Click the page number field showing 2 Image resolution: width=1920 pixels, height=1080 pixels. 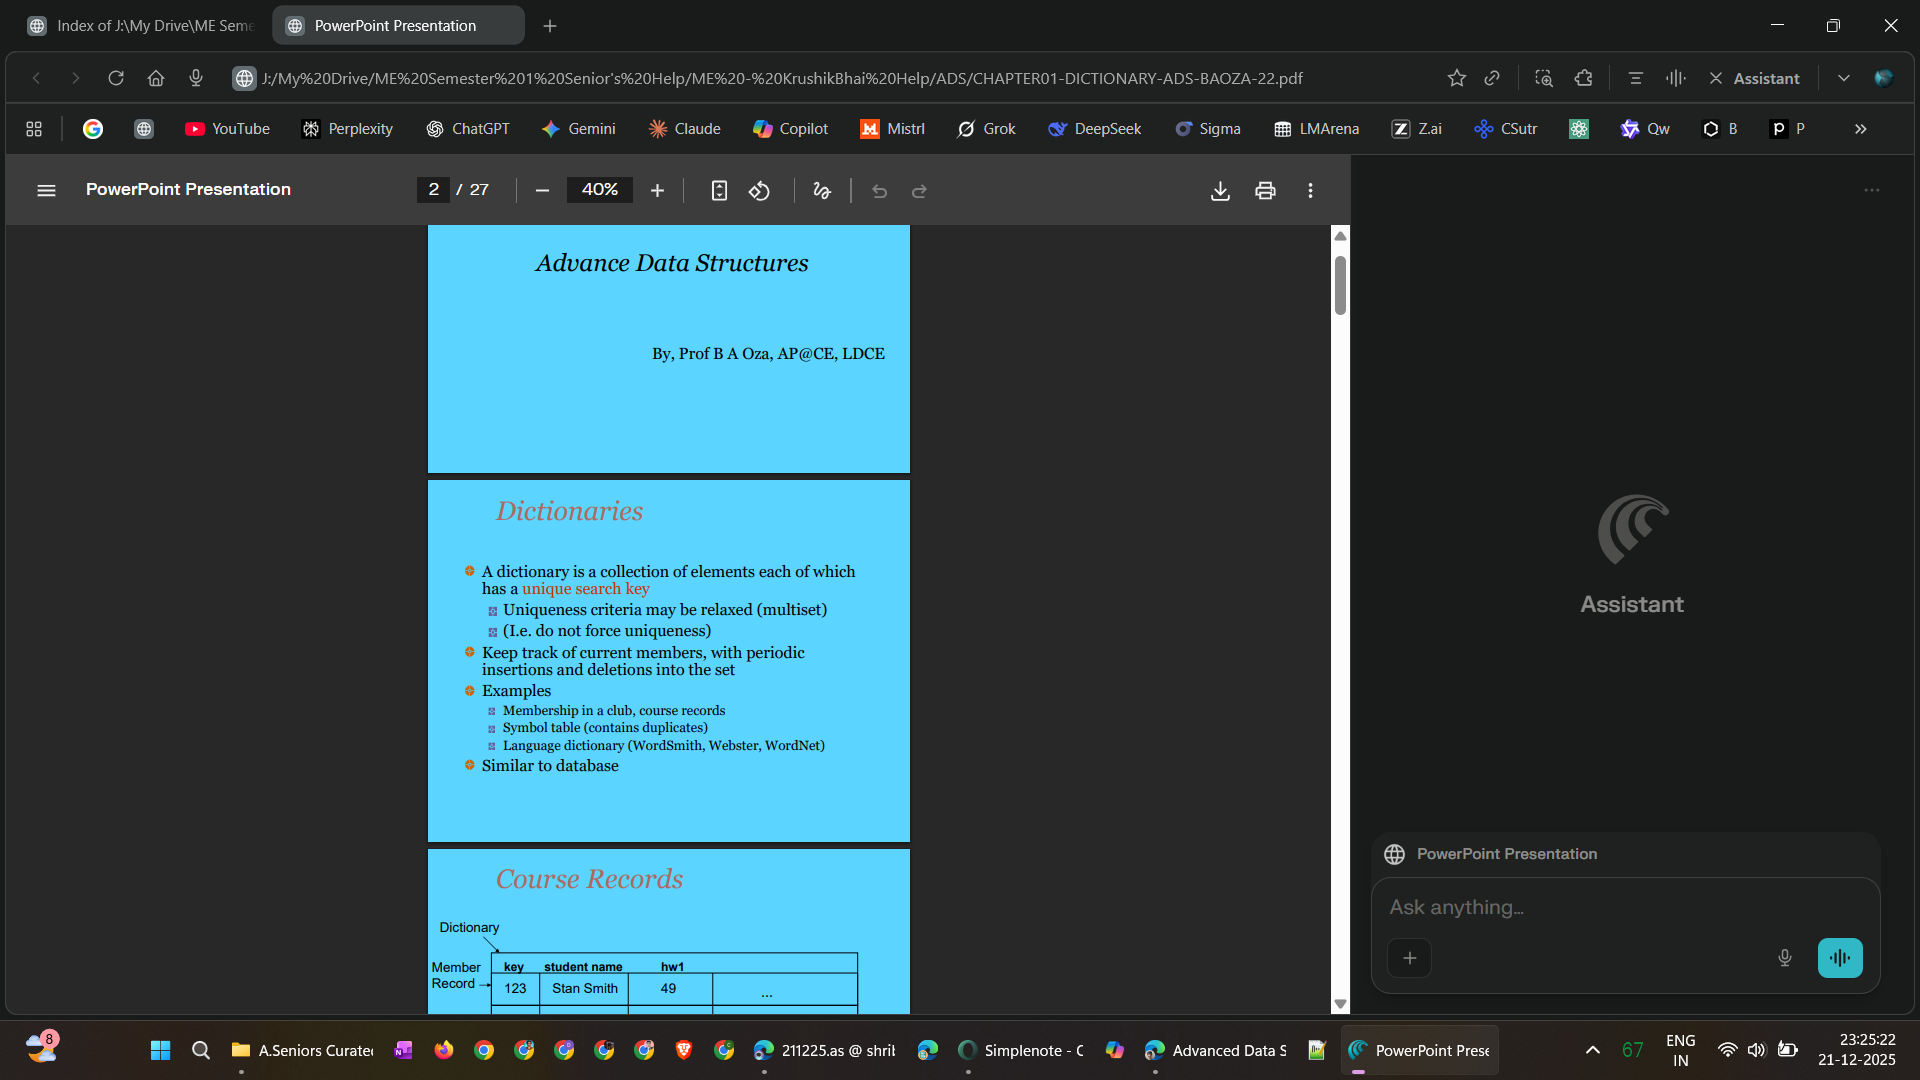click(x=433, y=190)
